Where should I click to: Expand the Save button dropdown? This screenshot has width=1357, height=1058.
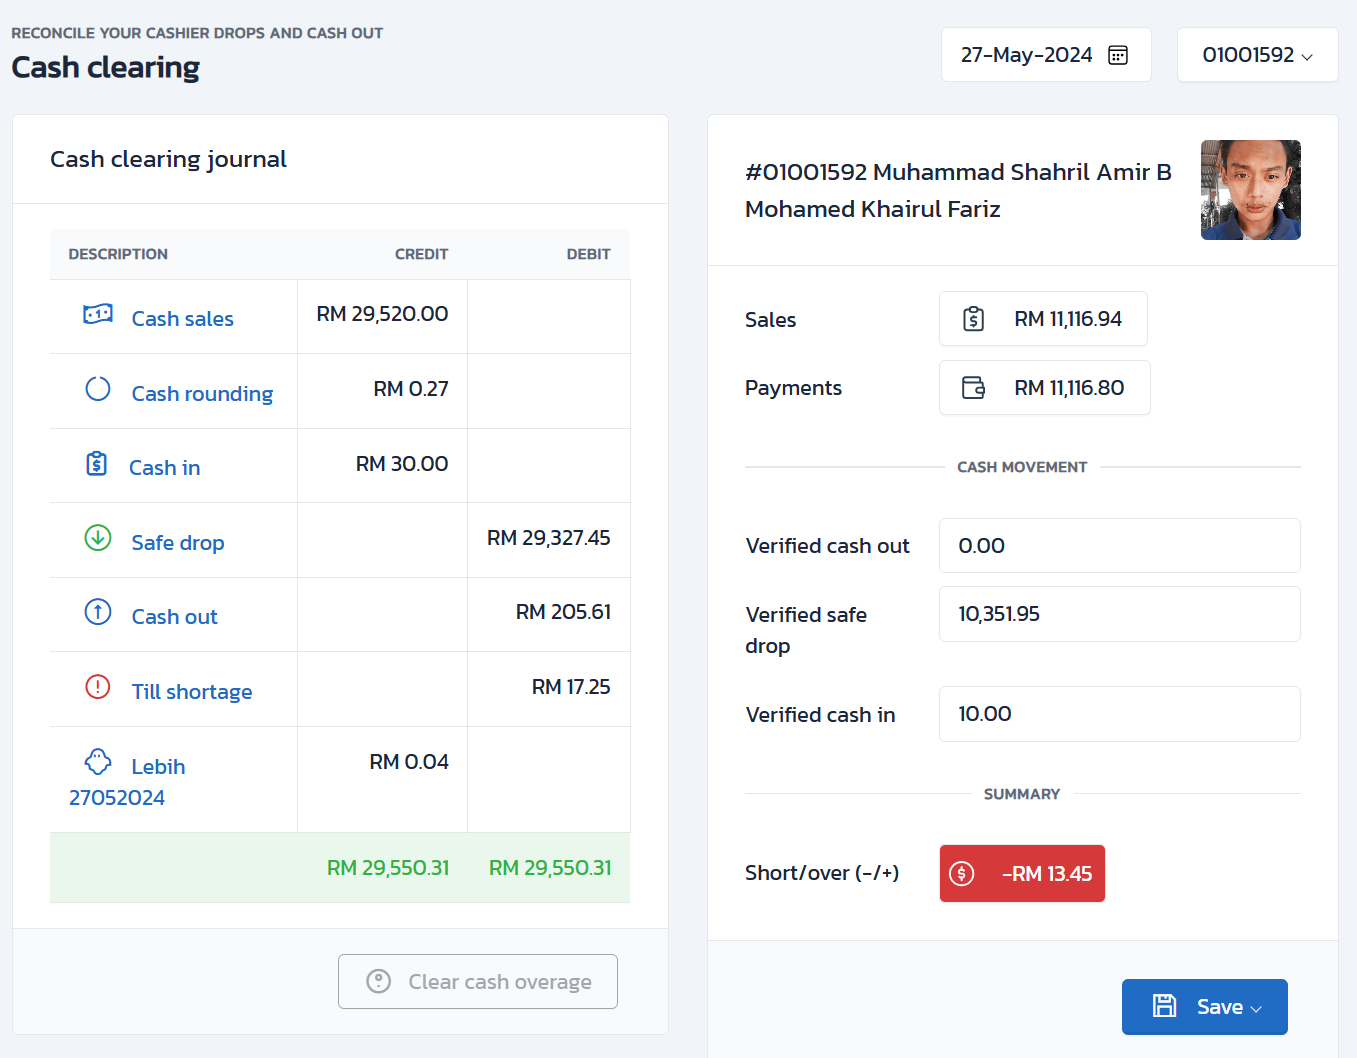(1257, 1008)
